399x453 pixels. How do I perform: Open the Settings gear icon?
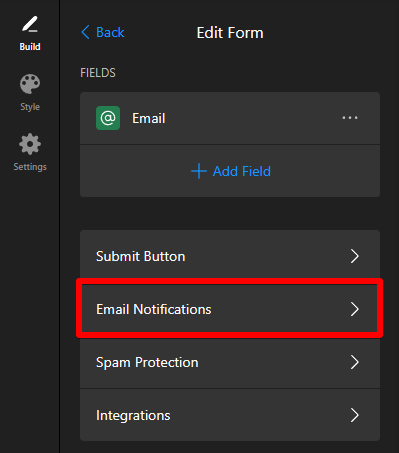(30, 144)
